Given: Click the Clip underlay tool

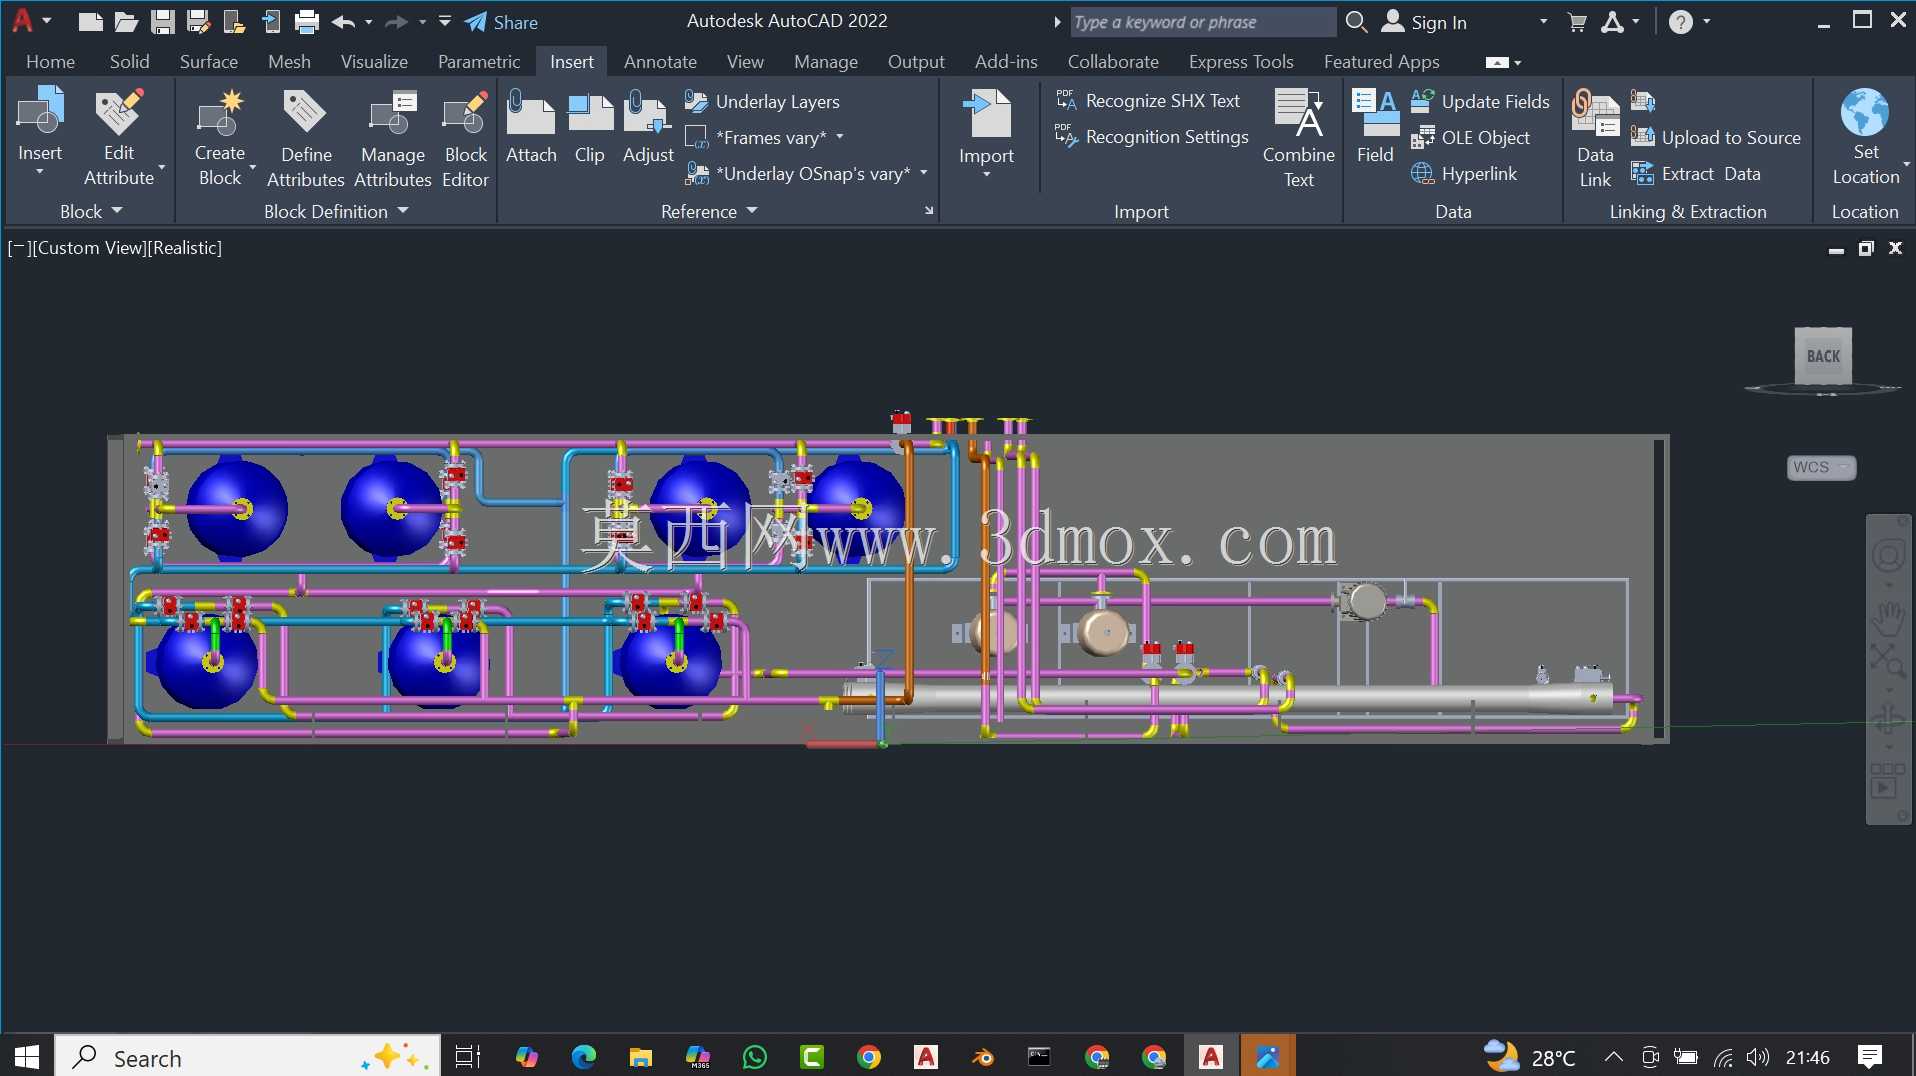Looking at the screenshot, I should 590,127.
